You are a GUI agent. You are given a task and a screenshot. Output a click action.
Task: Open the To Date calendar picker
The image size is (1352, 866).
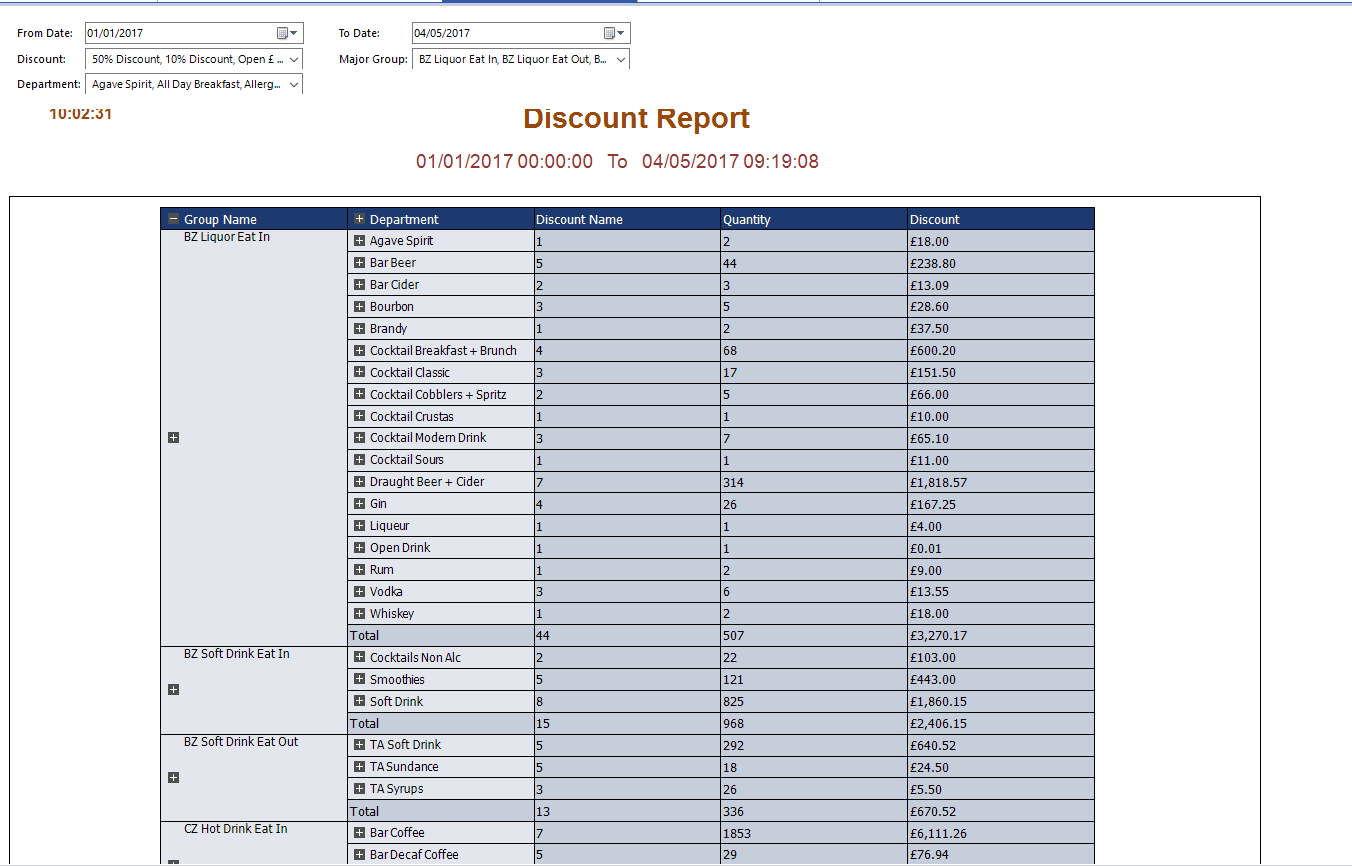pos(614,33)
